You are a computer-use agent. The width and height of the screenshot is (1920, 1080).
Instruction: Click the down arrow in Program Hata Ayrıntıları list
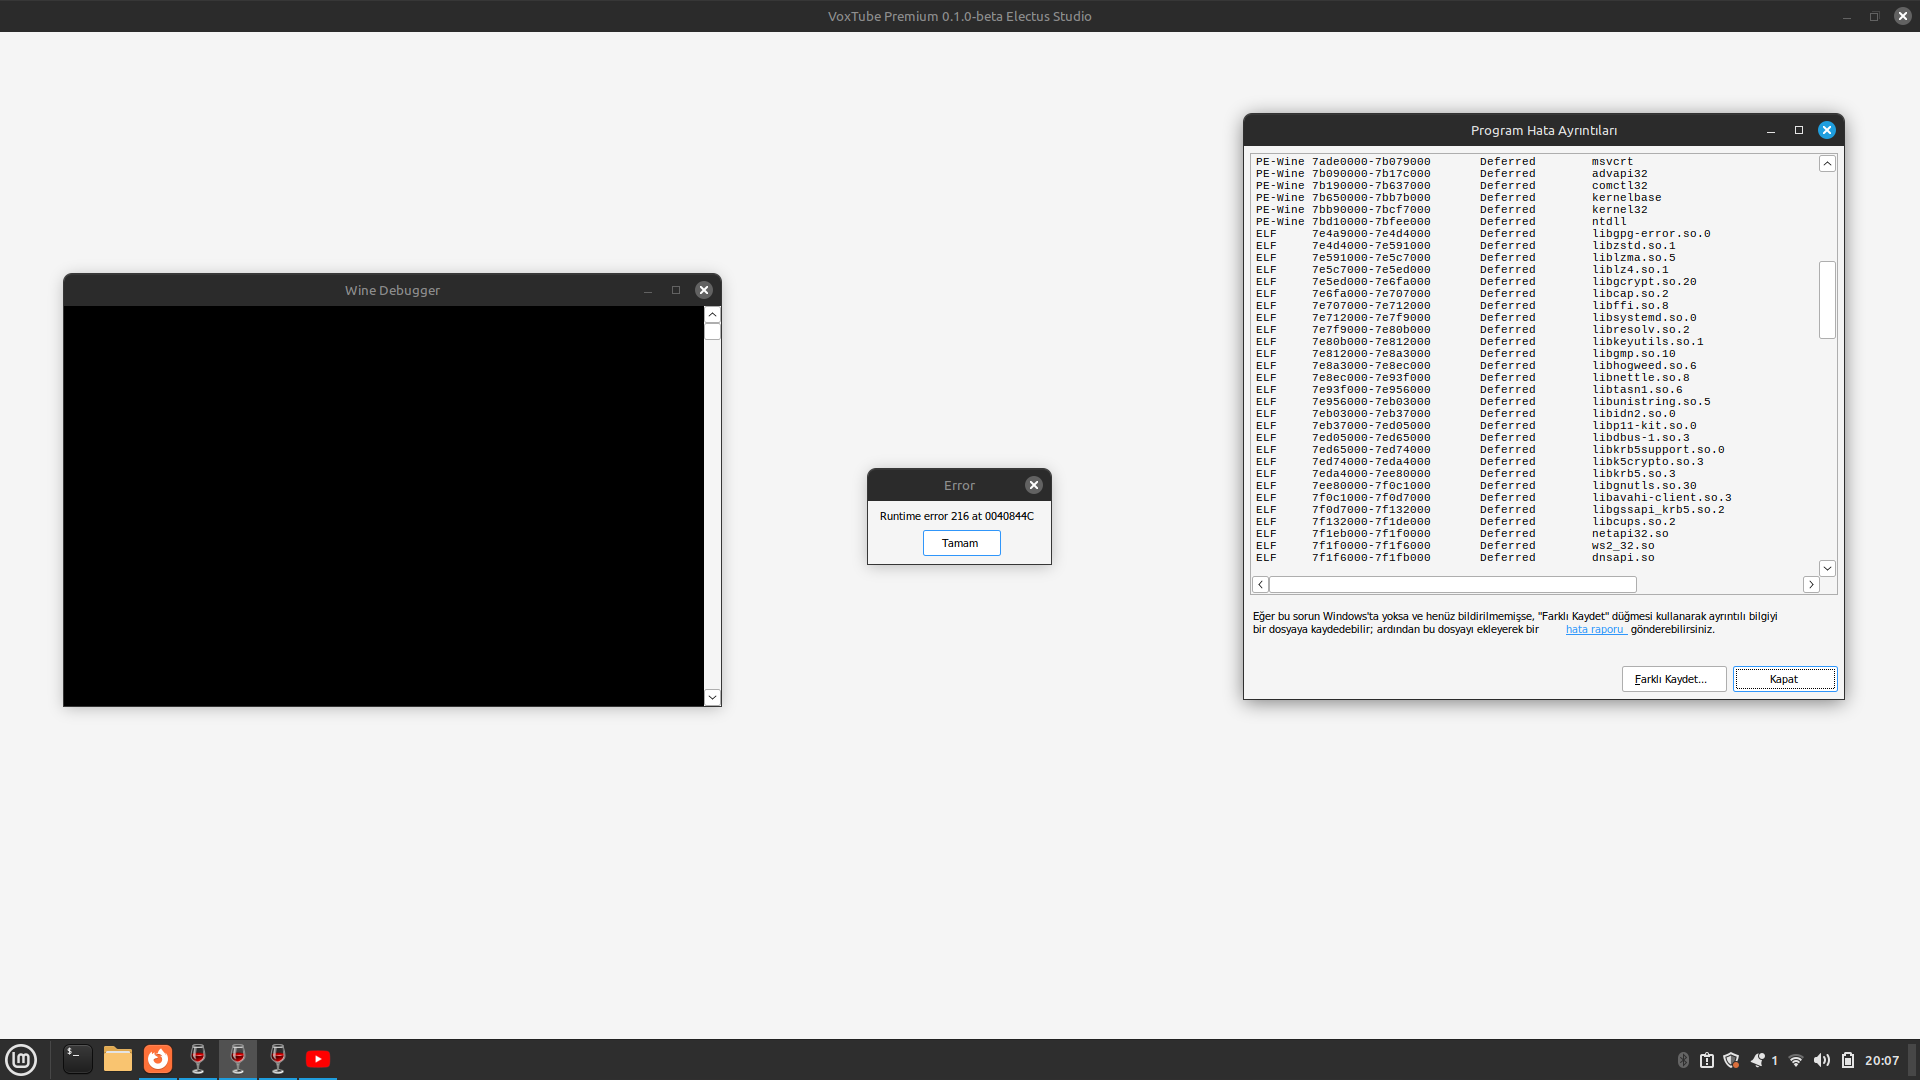1827,568
